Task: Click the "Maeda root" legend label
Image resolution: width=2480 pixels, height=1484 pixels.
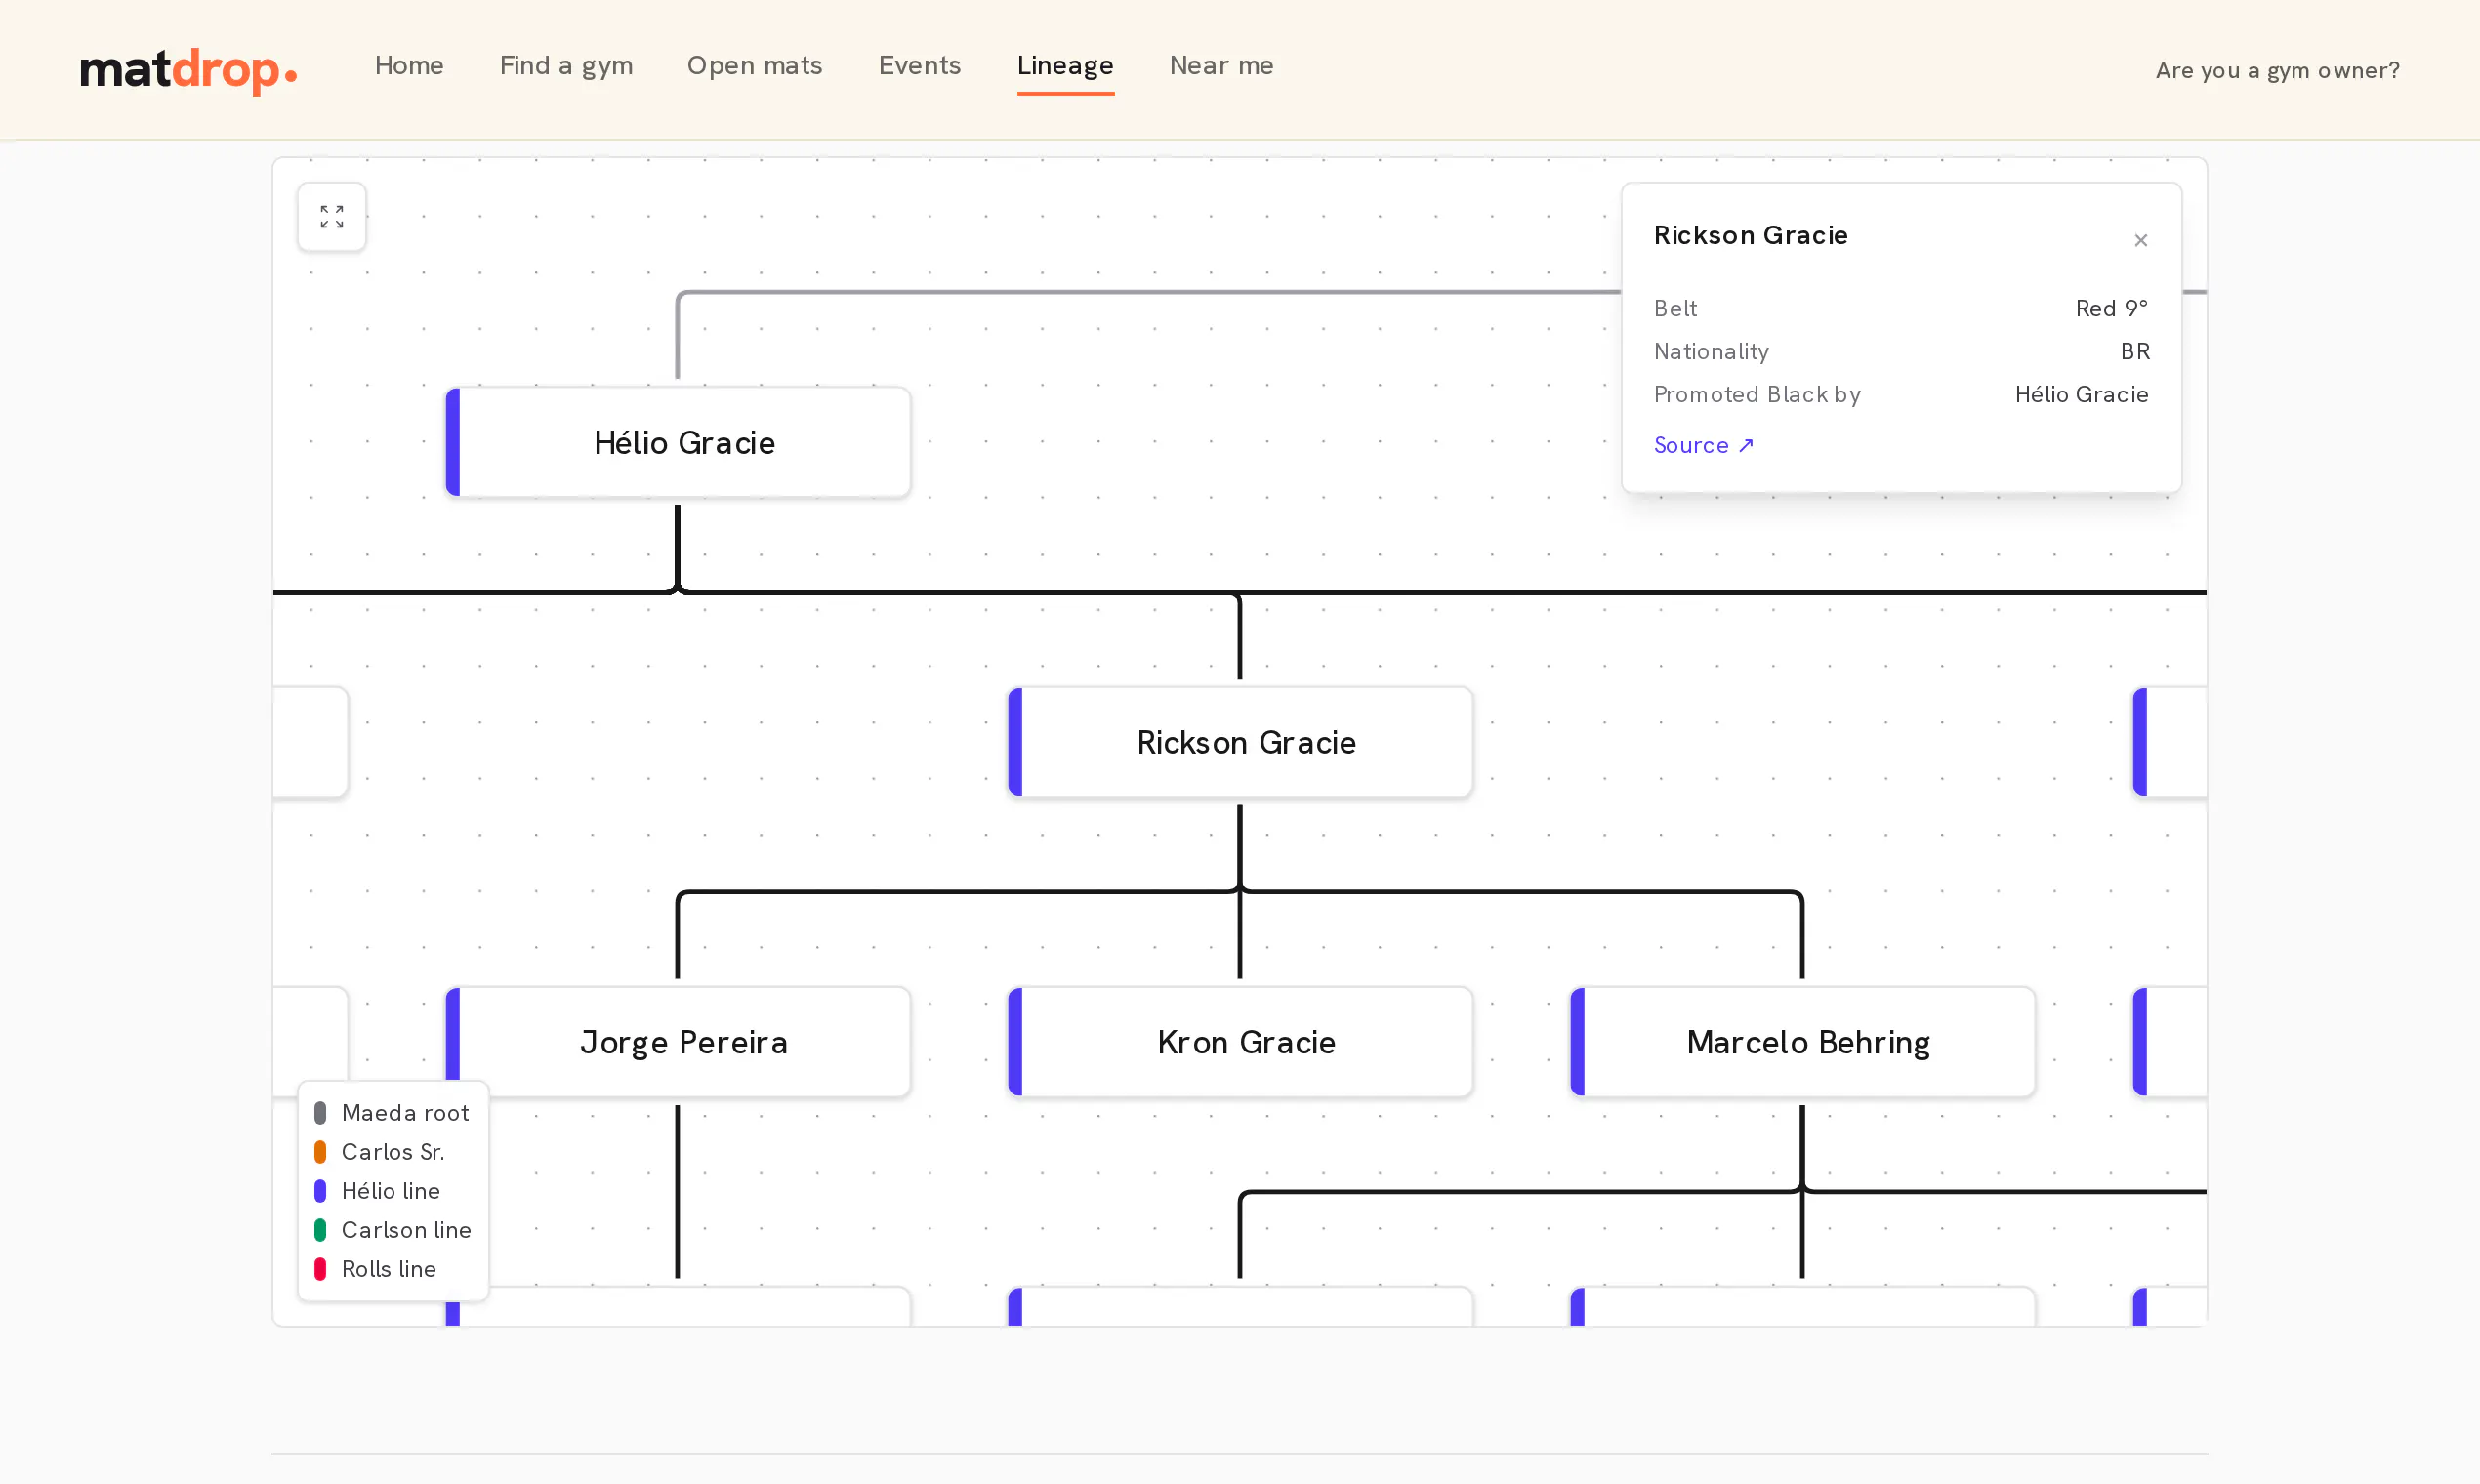Action: (405, 1113)
